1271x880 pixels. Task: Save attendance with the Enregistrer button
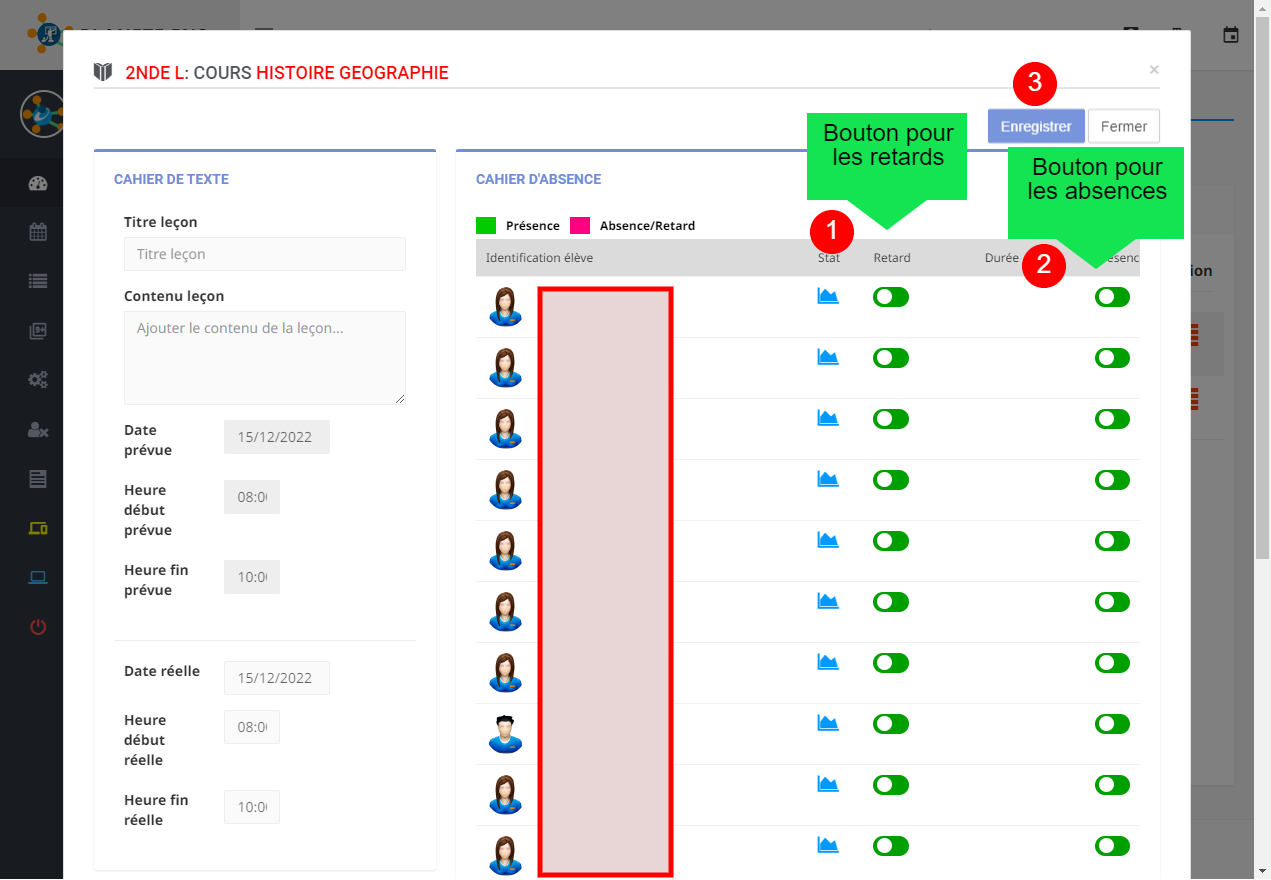coord(1036,127)
